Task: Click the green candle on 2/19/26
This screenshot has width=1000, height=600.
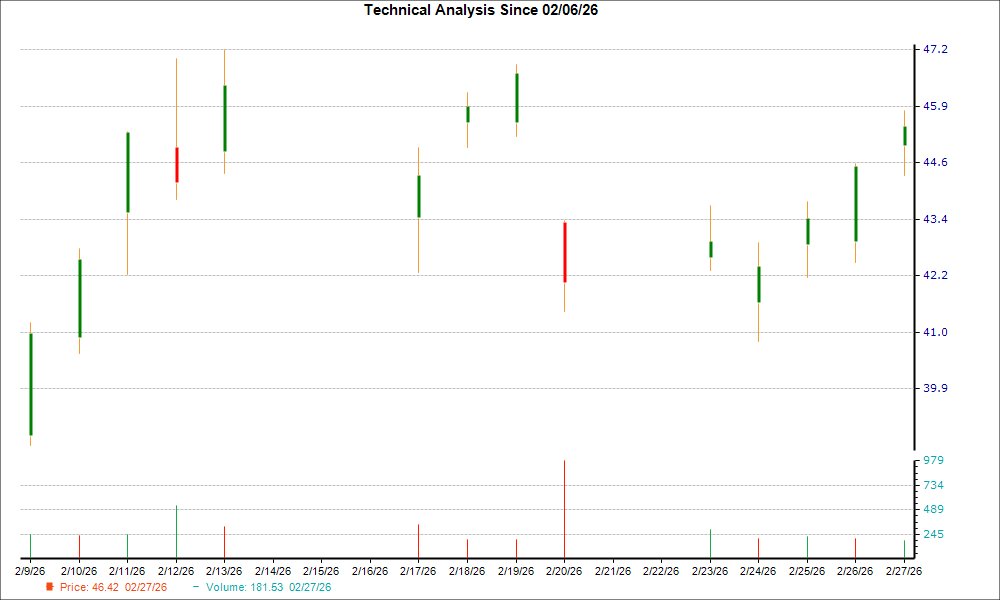Action: pos(518,95)
